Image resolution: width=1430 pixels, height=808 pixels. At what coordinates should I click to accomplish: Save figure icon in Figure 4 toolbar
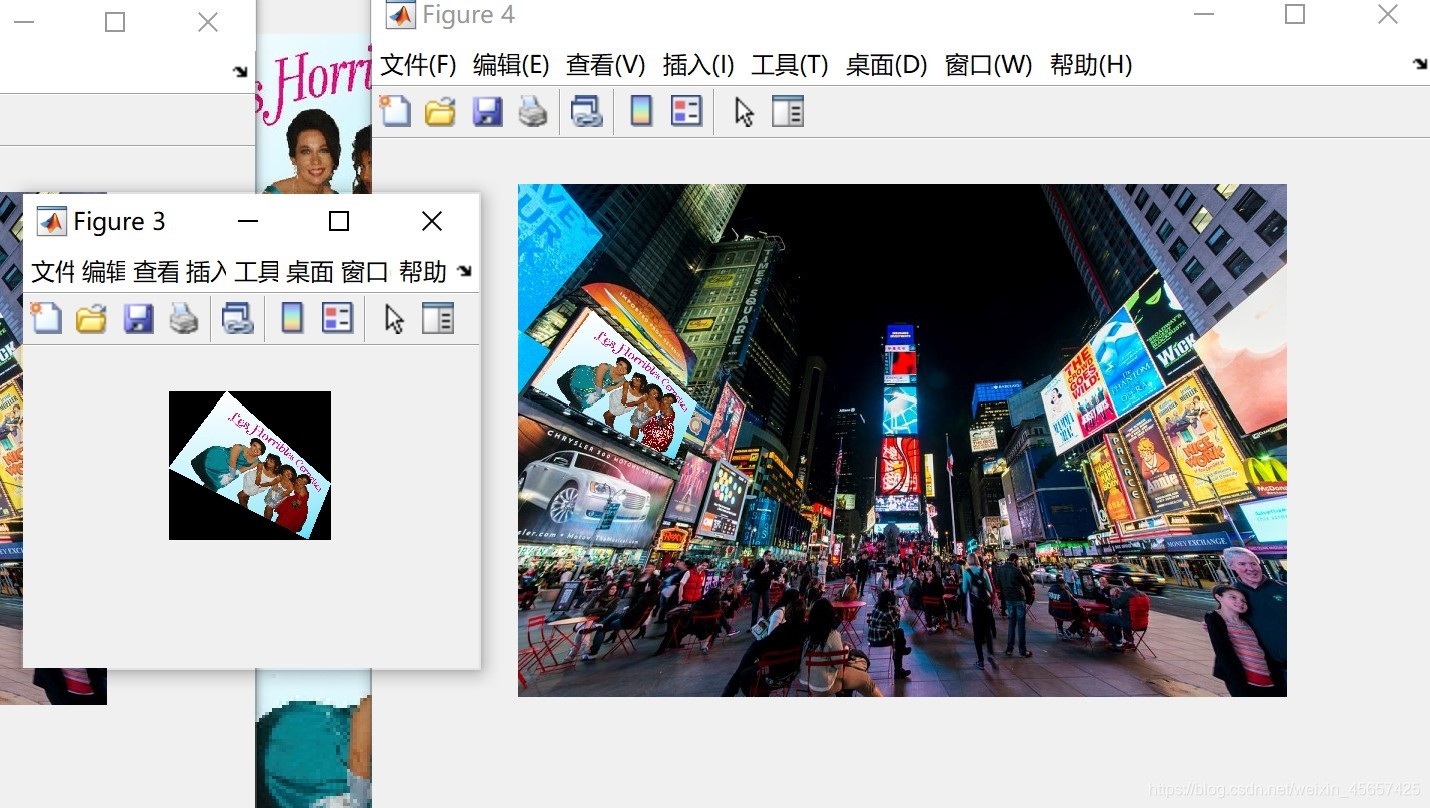click(x=487, y=111)
